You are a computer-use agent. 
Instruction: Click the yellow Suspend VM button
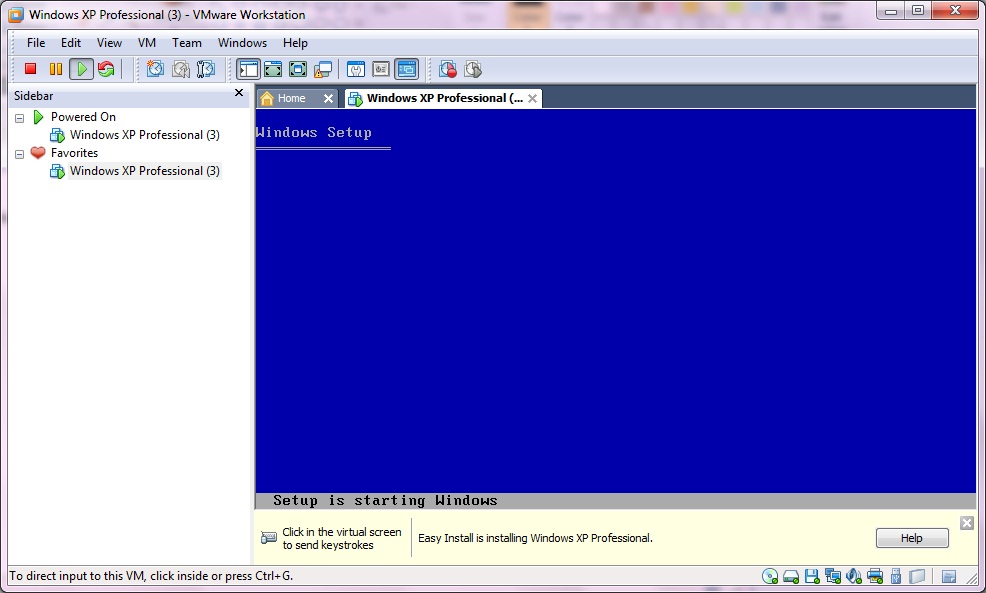click(x=56, y=69)
